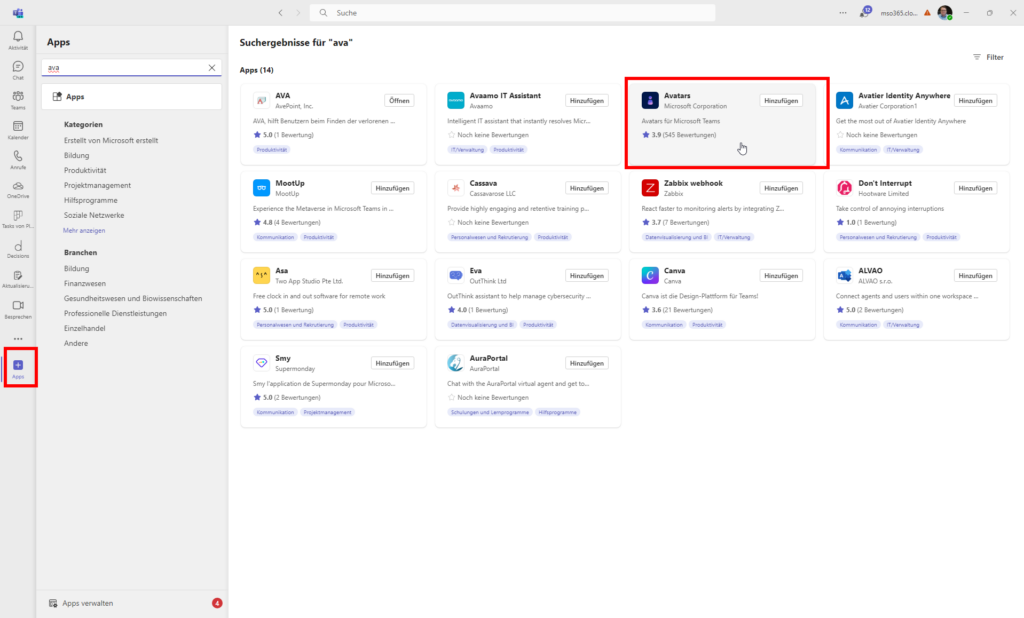
Task: Click the Don't Interrupt app icon
Action: coord(844,187)
